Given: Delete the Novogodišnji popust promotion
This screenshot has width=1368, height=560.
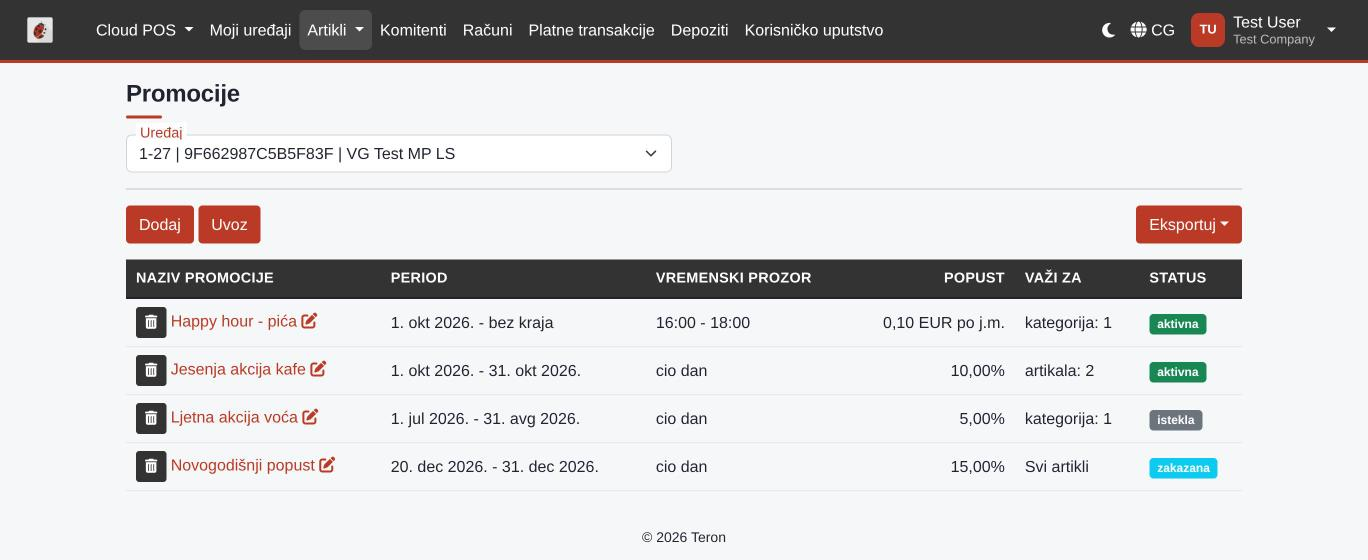Looking at the screenshot, I should [151, 466].
